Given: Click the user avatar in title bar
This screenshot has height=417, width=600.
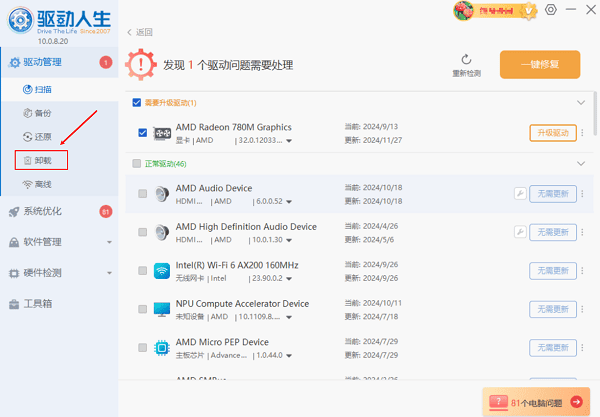Looking at the screenshot, I should (463, 11).
